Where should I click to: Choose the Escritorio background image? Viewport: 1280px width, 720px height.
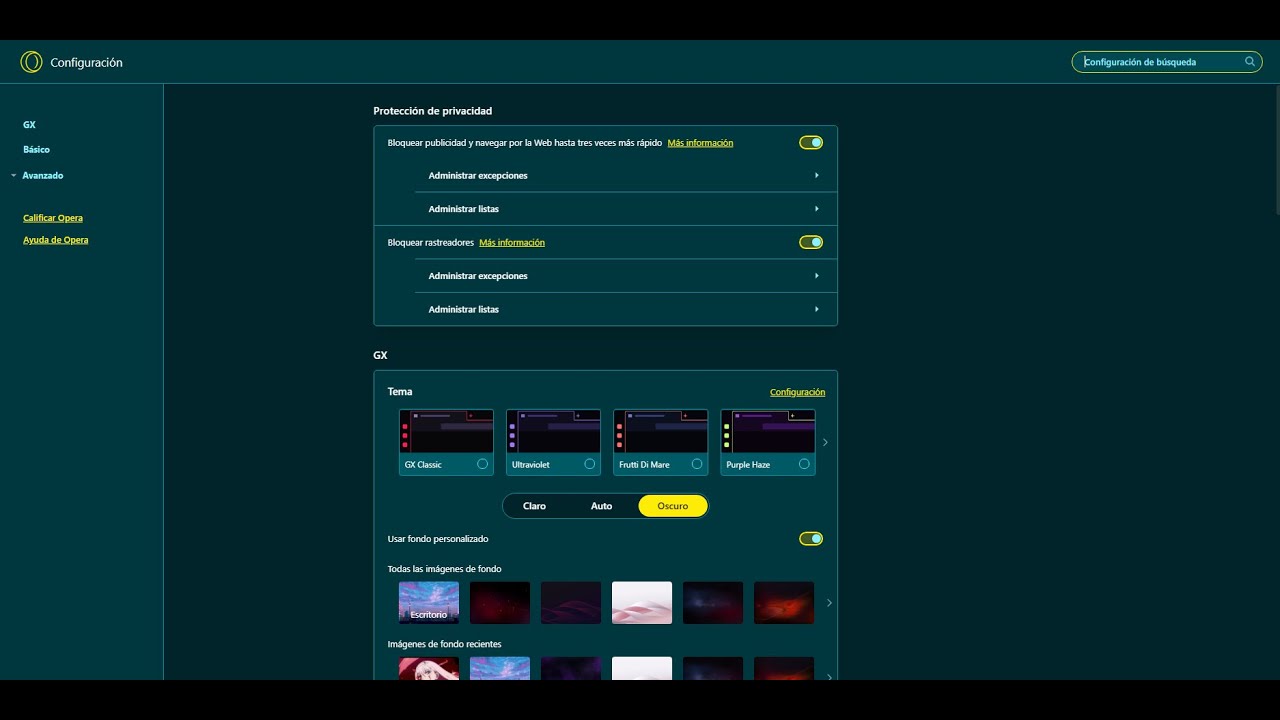pos(429,603)
